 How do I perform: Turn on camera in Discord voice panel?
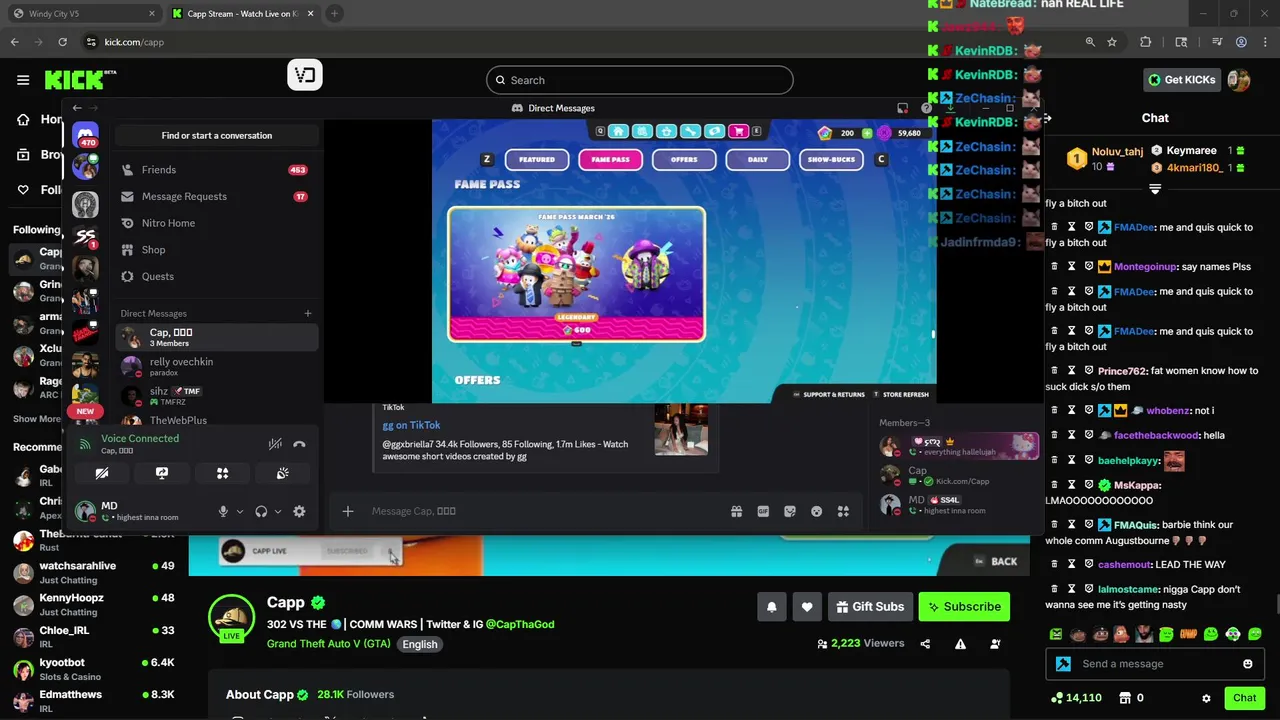[x=101, y=473]
